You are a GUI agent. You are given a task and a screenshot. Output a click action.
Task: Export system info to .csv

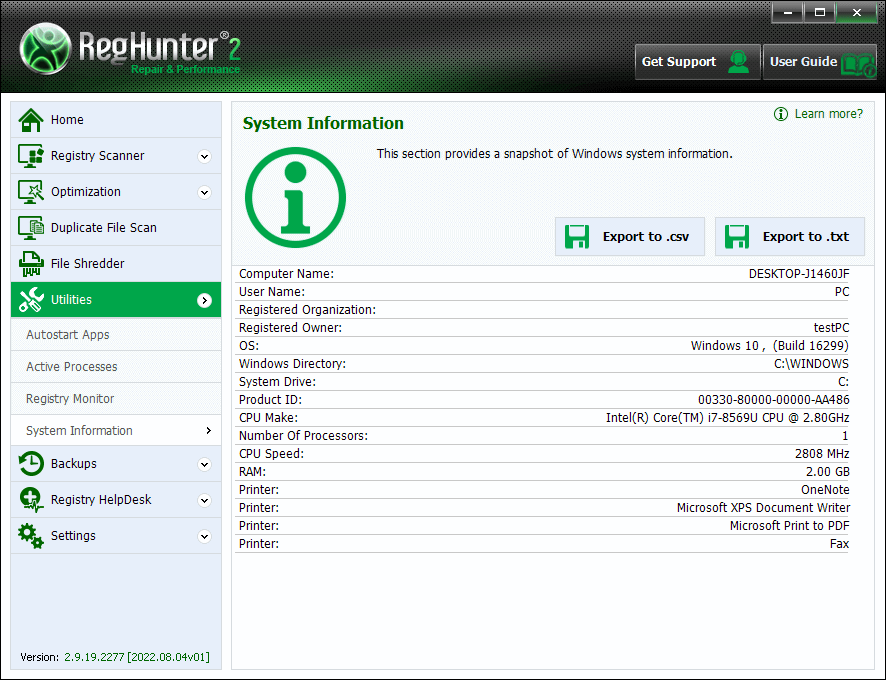coord(630,237)
